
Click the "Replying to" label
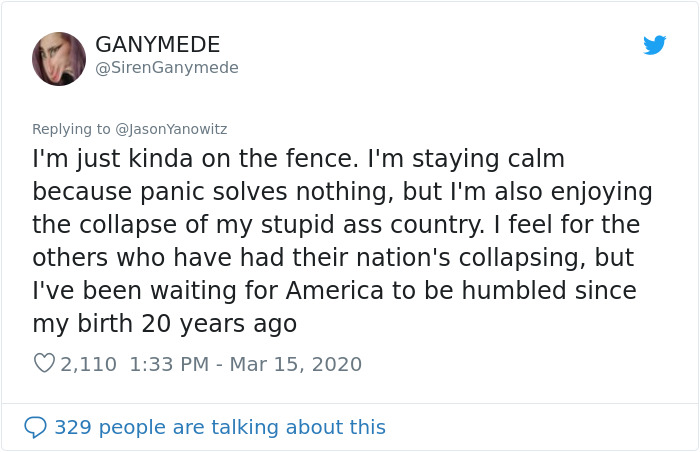pos(72,129)
